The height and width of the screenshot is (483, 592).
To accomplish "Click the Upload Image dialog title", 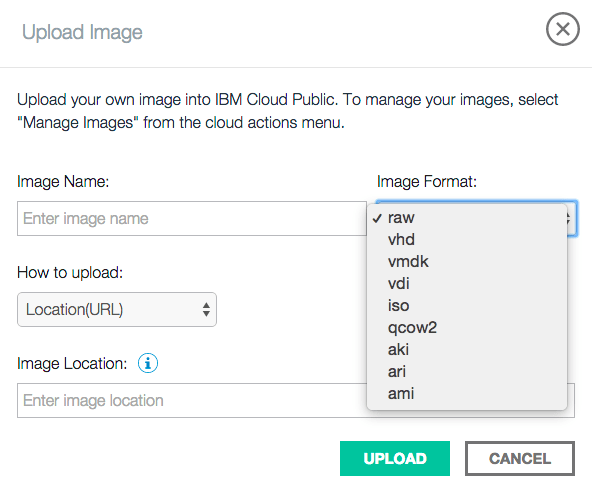I will [82, 32].
